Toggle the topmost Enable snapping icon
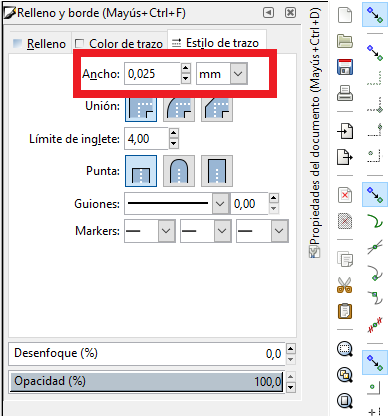This screenshot has width=390, height=416. pyautogui.click(x=375, y=15)
